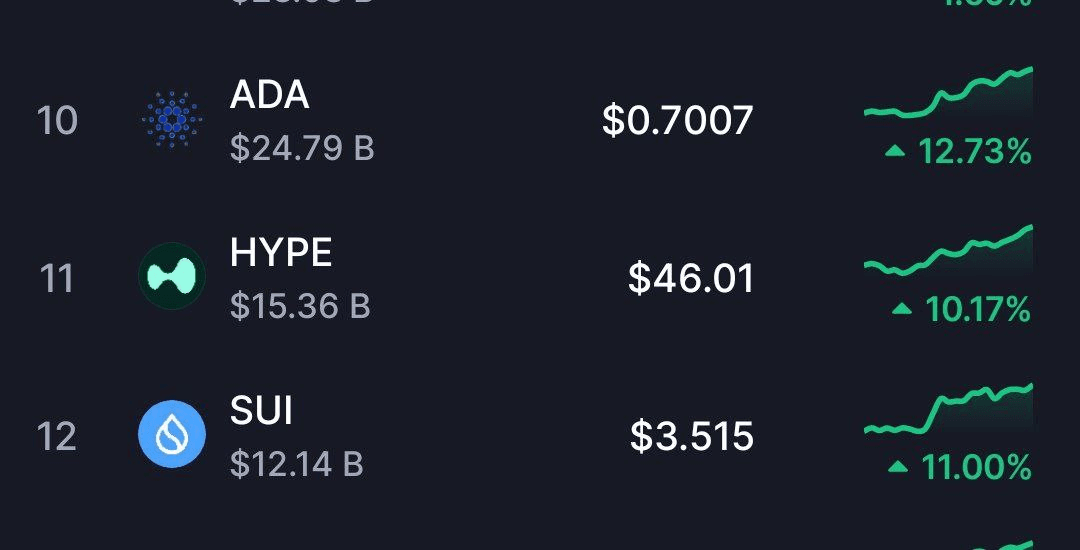This screenshot has width=1080, height=550.
Task: Tap SUI market cap $12.14 B
Action: coord(297,465)
